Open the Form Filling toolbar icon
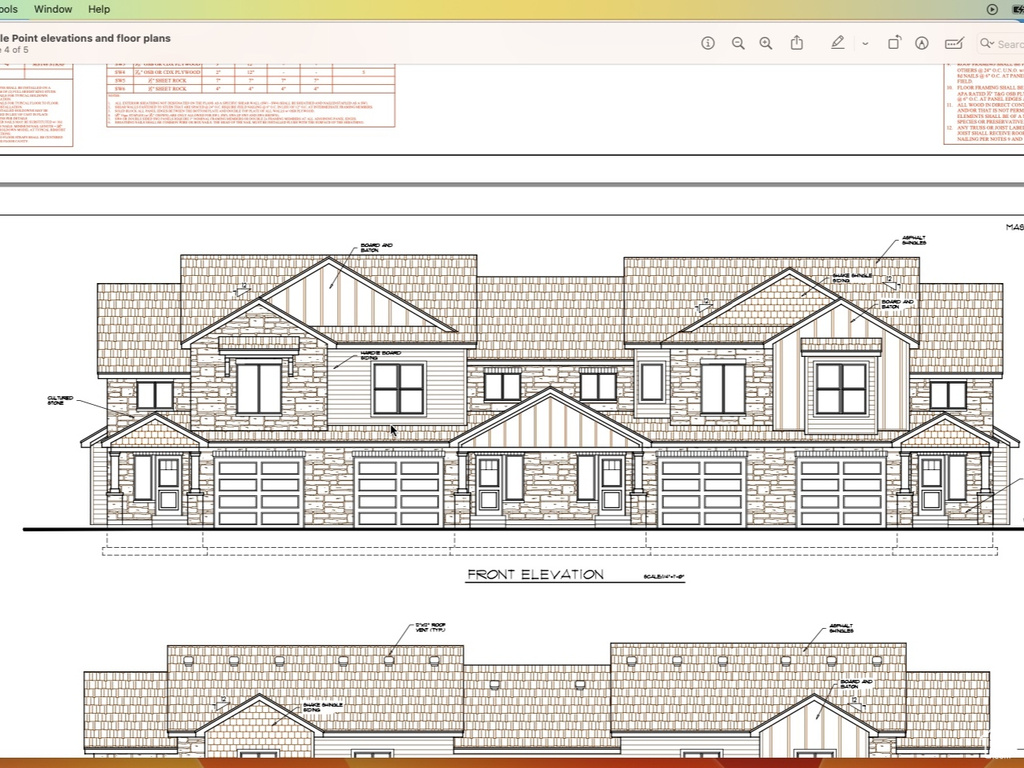This screenshot has height=768, width=1024. pos(954,43)
